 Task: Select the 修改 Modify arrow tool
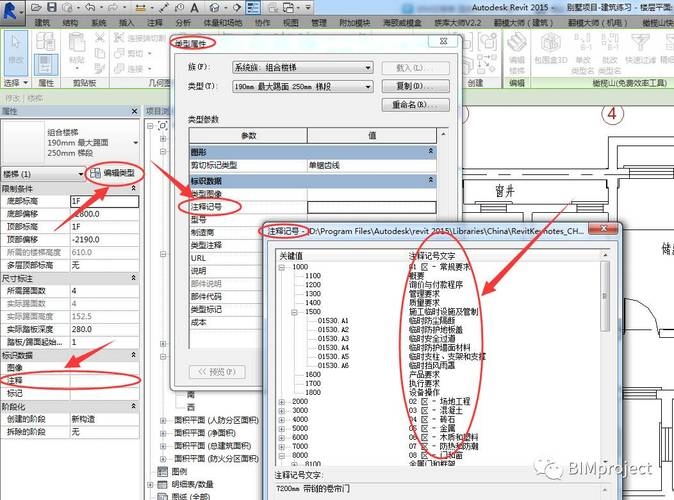click(16, 52)
